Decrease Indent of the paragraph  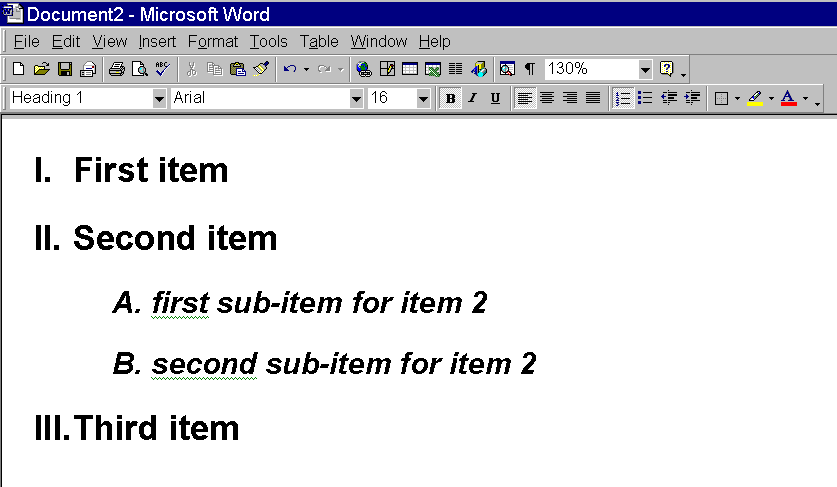(x=669, y=98)
